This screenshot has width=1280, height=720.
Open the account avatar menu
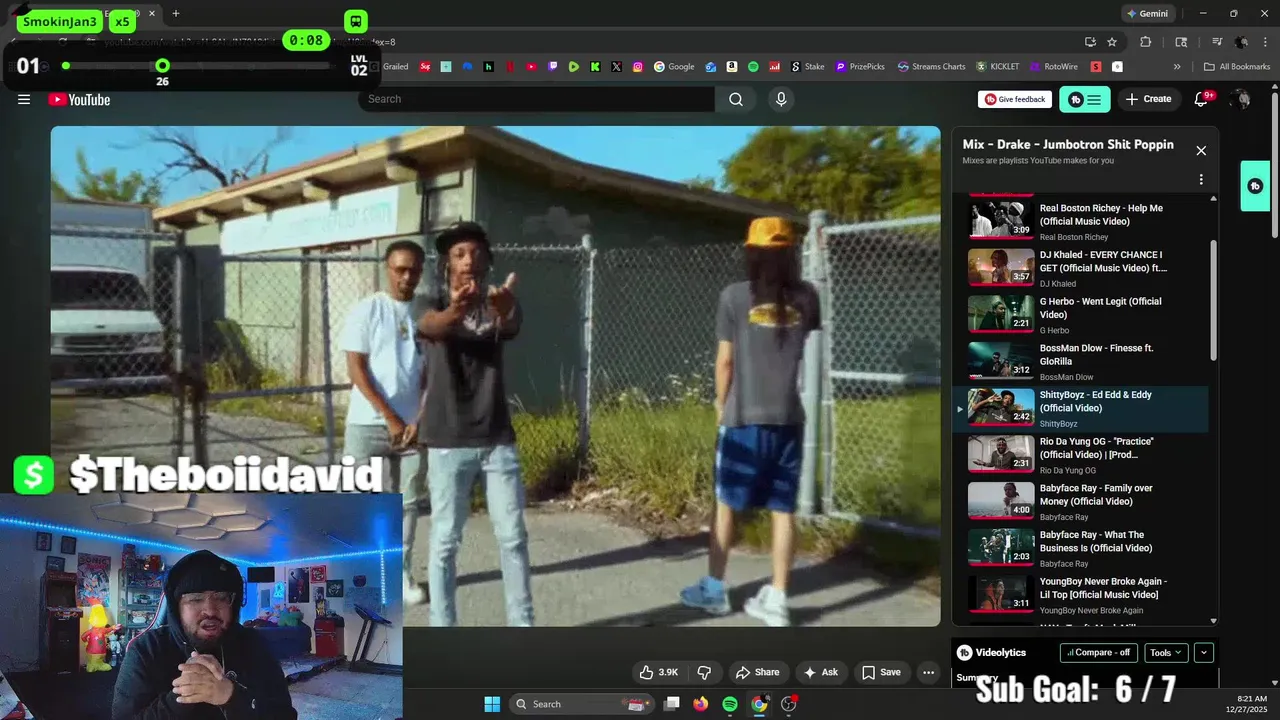coord(1241,99)
